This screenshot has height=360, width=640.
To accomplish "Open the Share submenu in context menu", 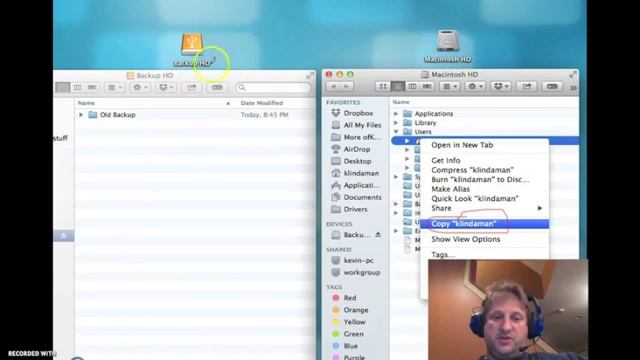I will 484,208.
